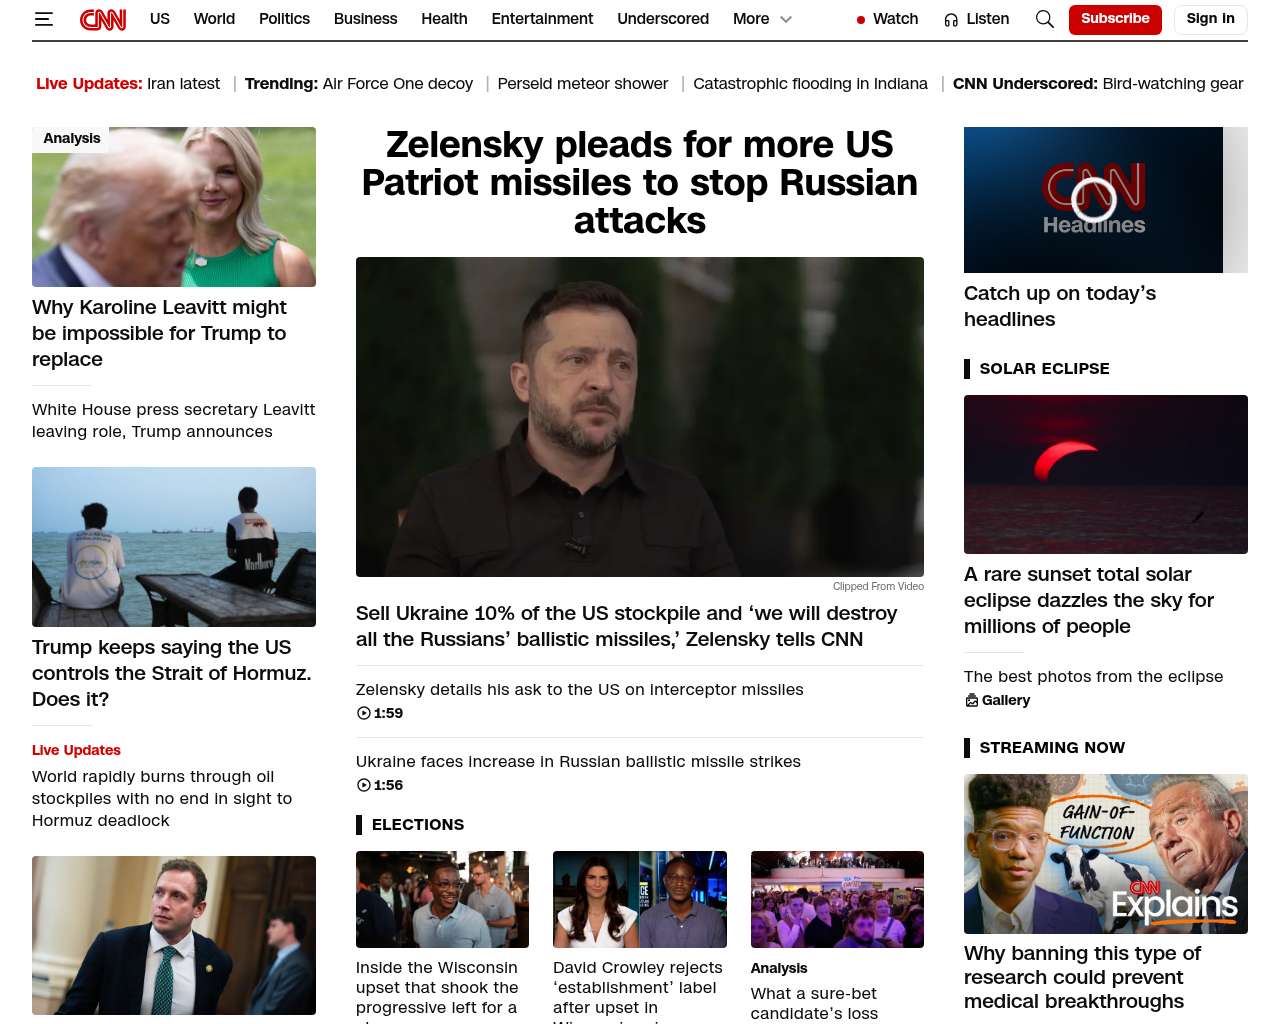Click the Subscribe button

click(1115, 19)
